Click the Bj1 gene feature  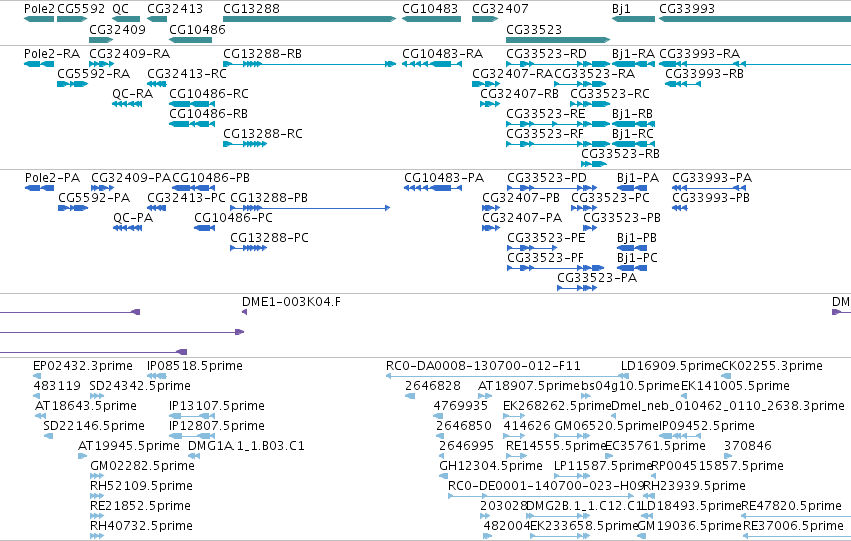633,19
